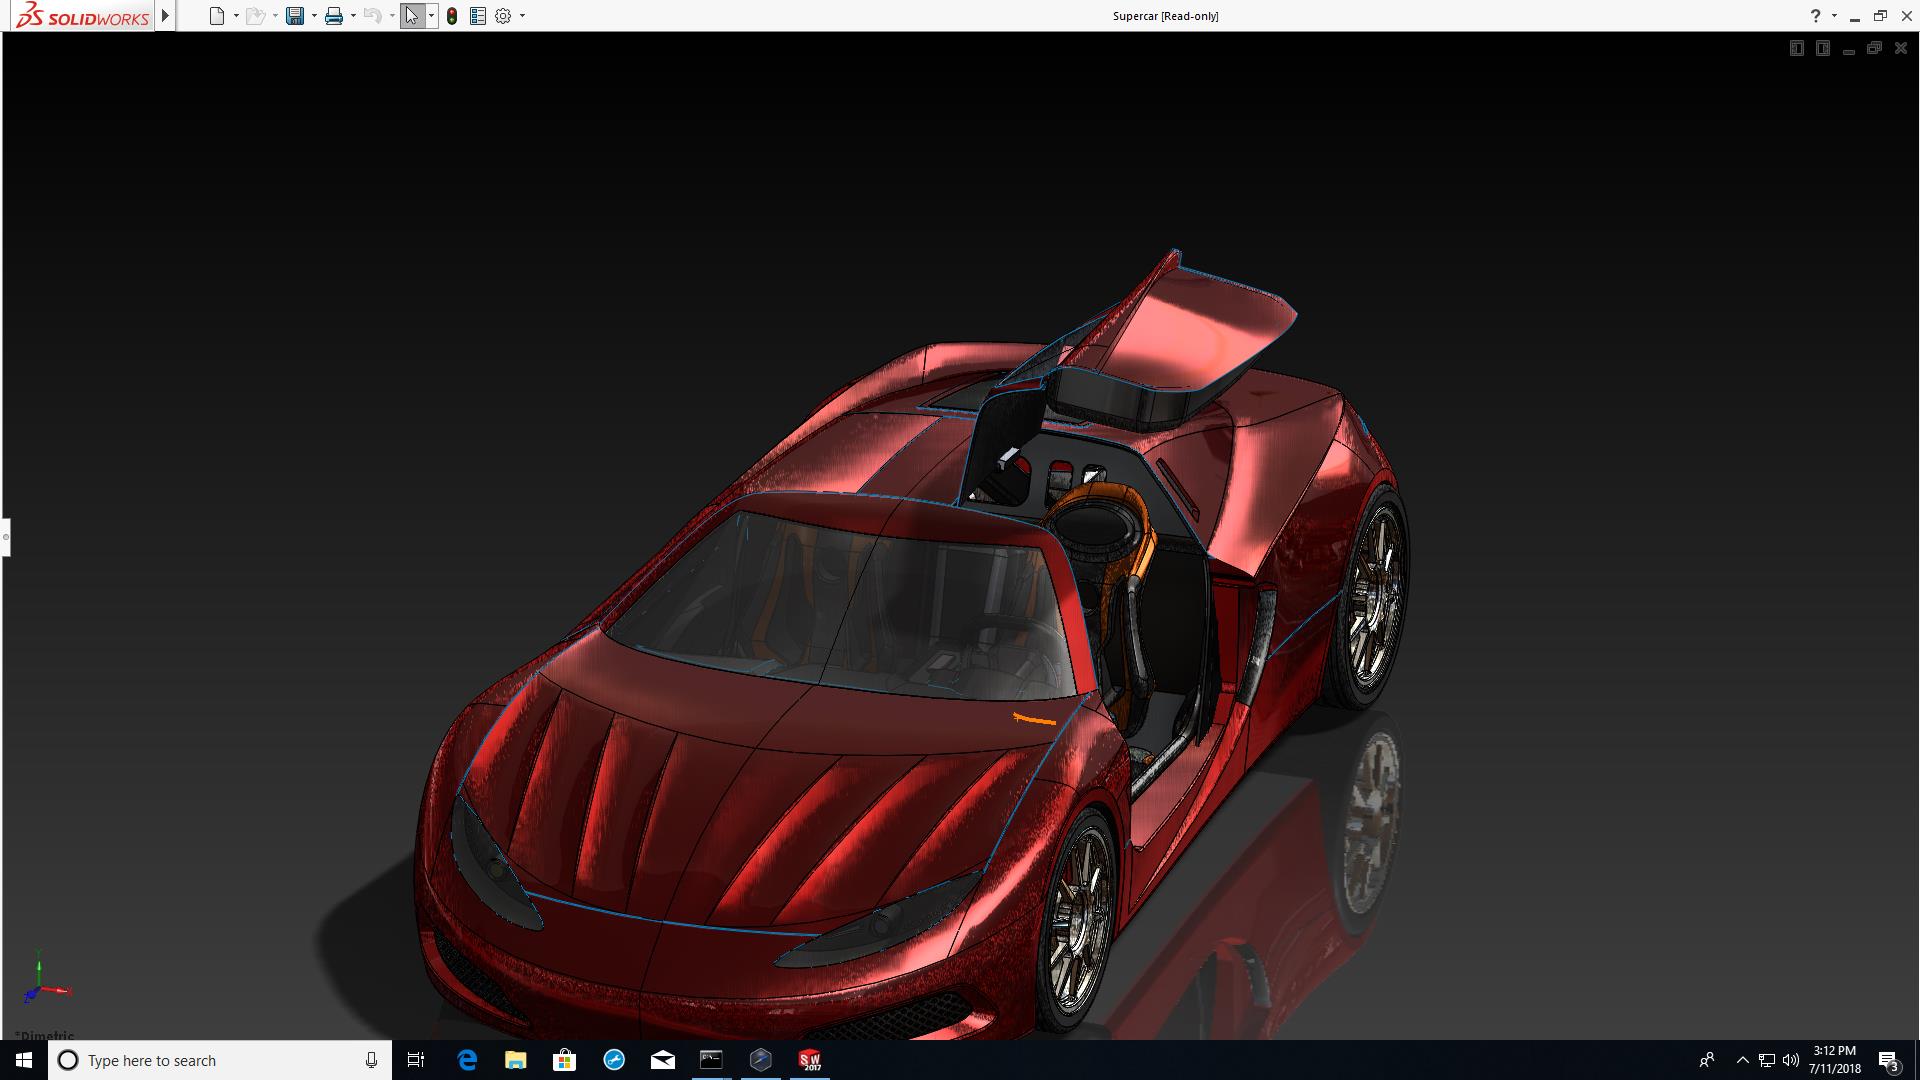
Task: Click the Select arrow cursor tool
Action: click(411, 16)
